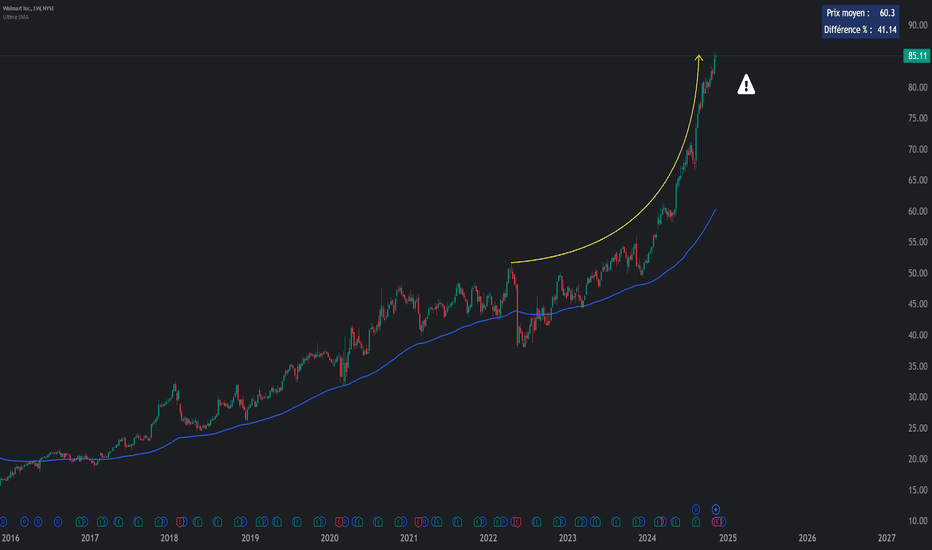The height and width of the screenshot is (550, 932).
Task: Click the 2019 time axis label
Action: [250, 538]
